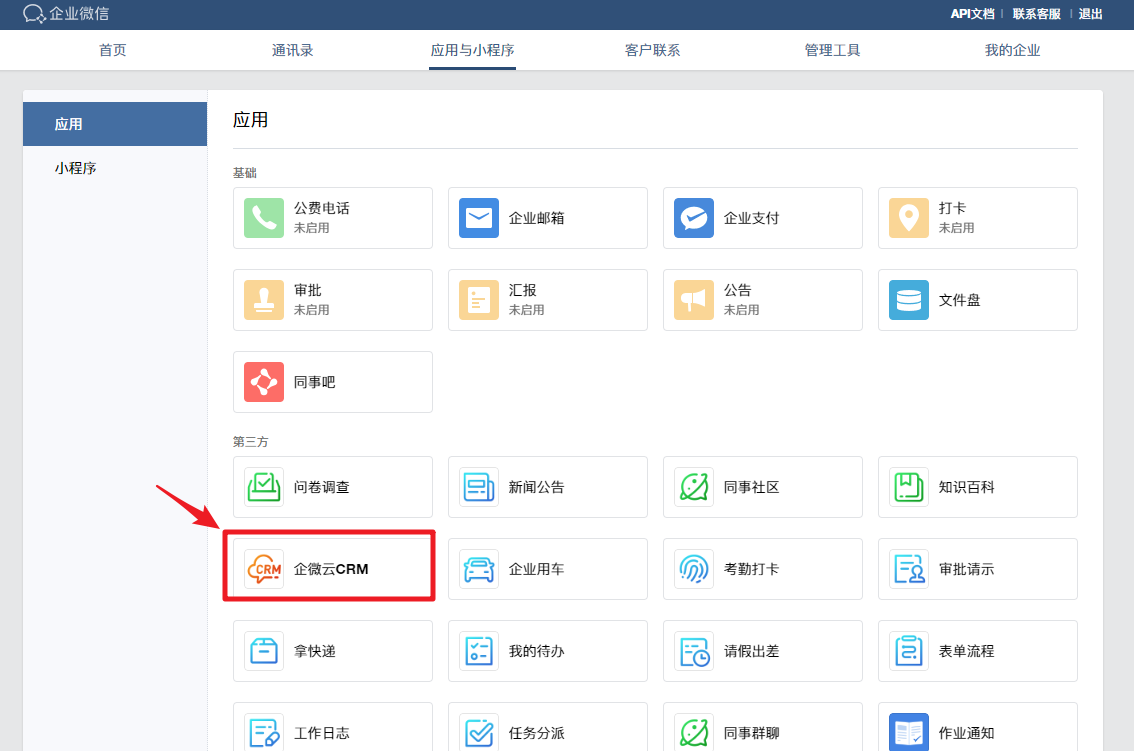The width and height of the screenshot is (1134, 751).
Task: Click the 我的待办 label text
Action: pos(537,651)
